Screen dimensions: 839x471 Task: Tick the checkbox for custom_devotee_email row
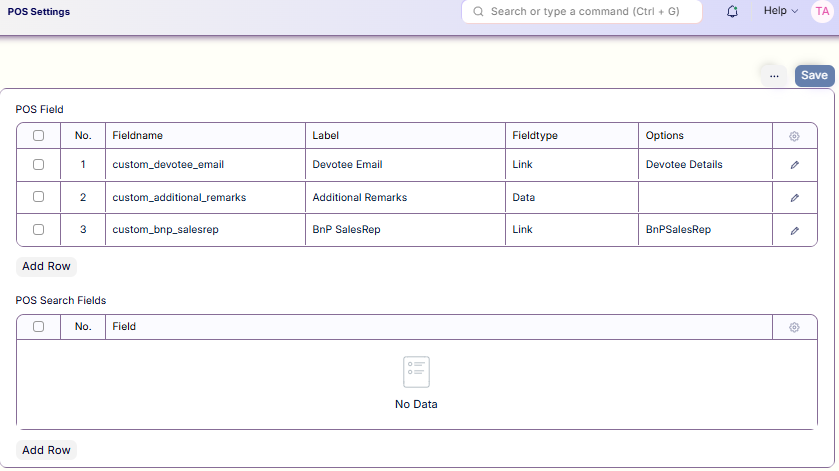click(38, 164)
